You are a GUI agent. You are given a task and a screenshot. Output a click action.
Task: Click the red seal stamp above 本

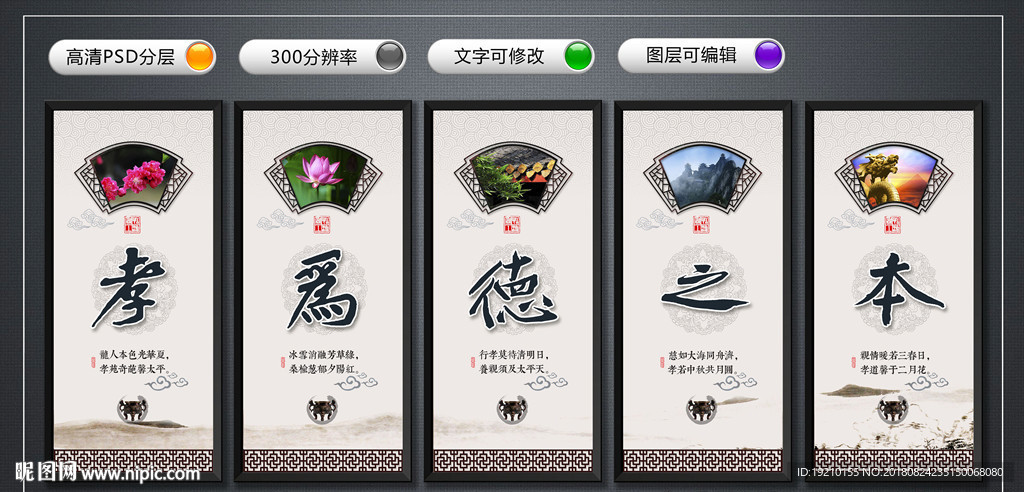click(893, 224)
